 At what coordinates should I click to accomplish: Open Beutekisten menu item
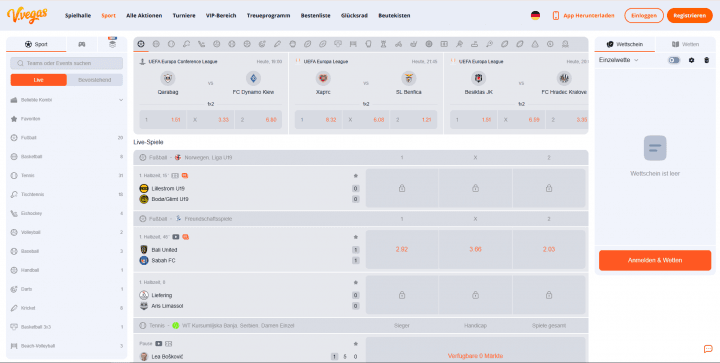(394, 16)
